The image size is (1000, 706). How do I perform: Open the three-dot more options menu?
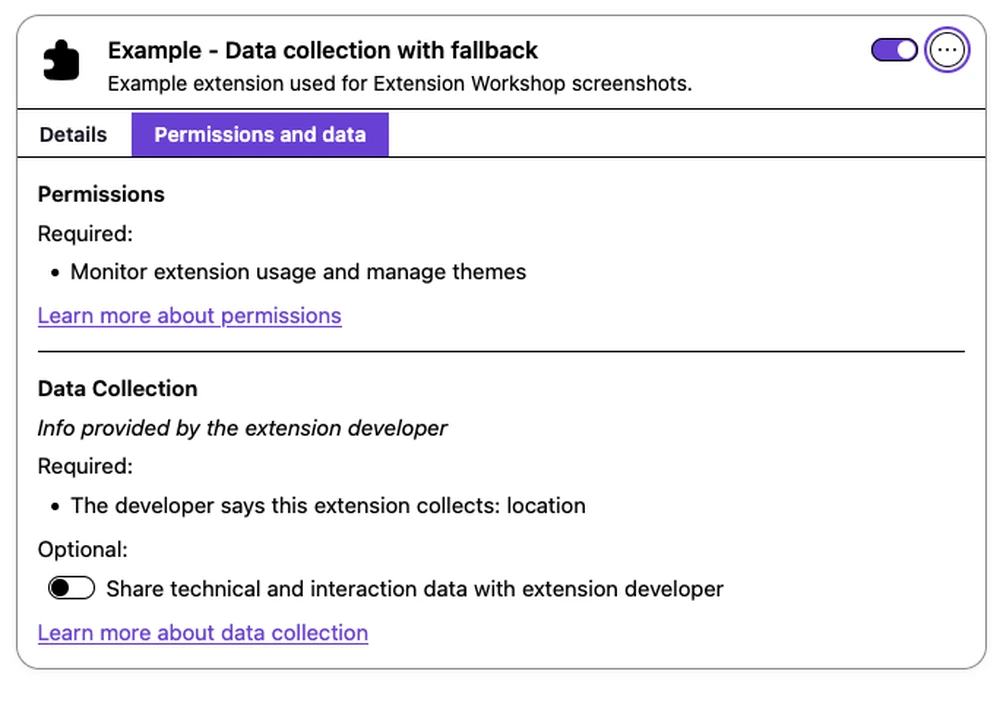tap(947, 50)
